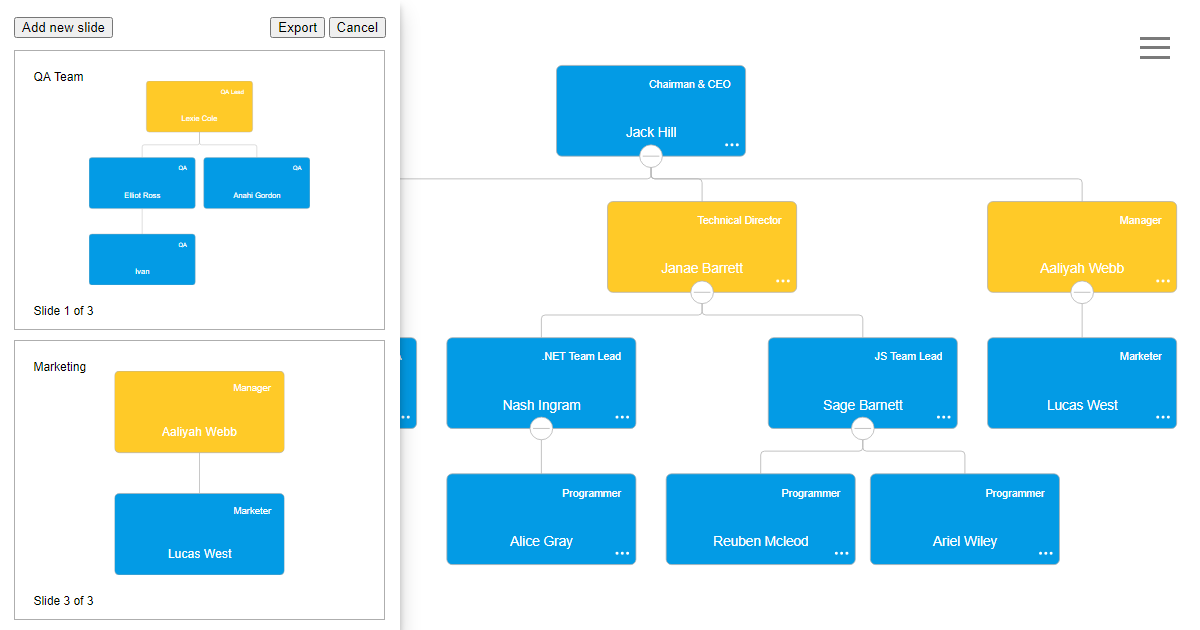Collapse Aaliyah Webb's subtree

pos(1082,292)
